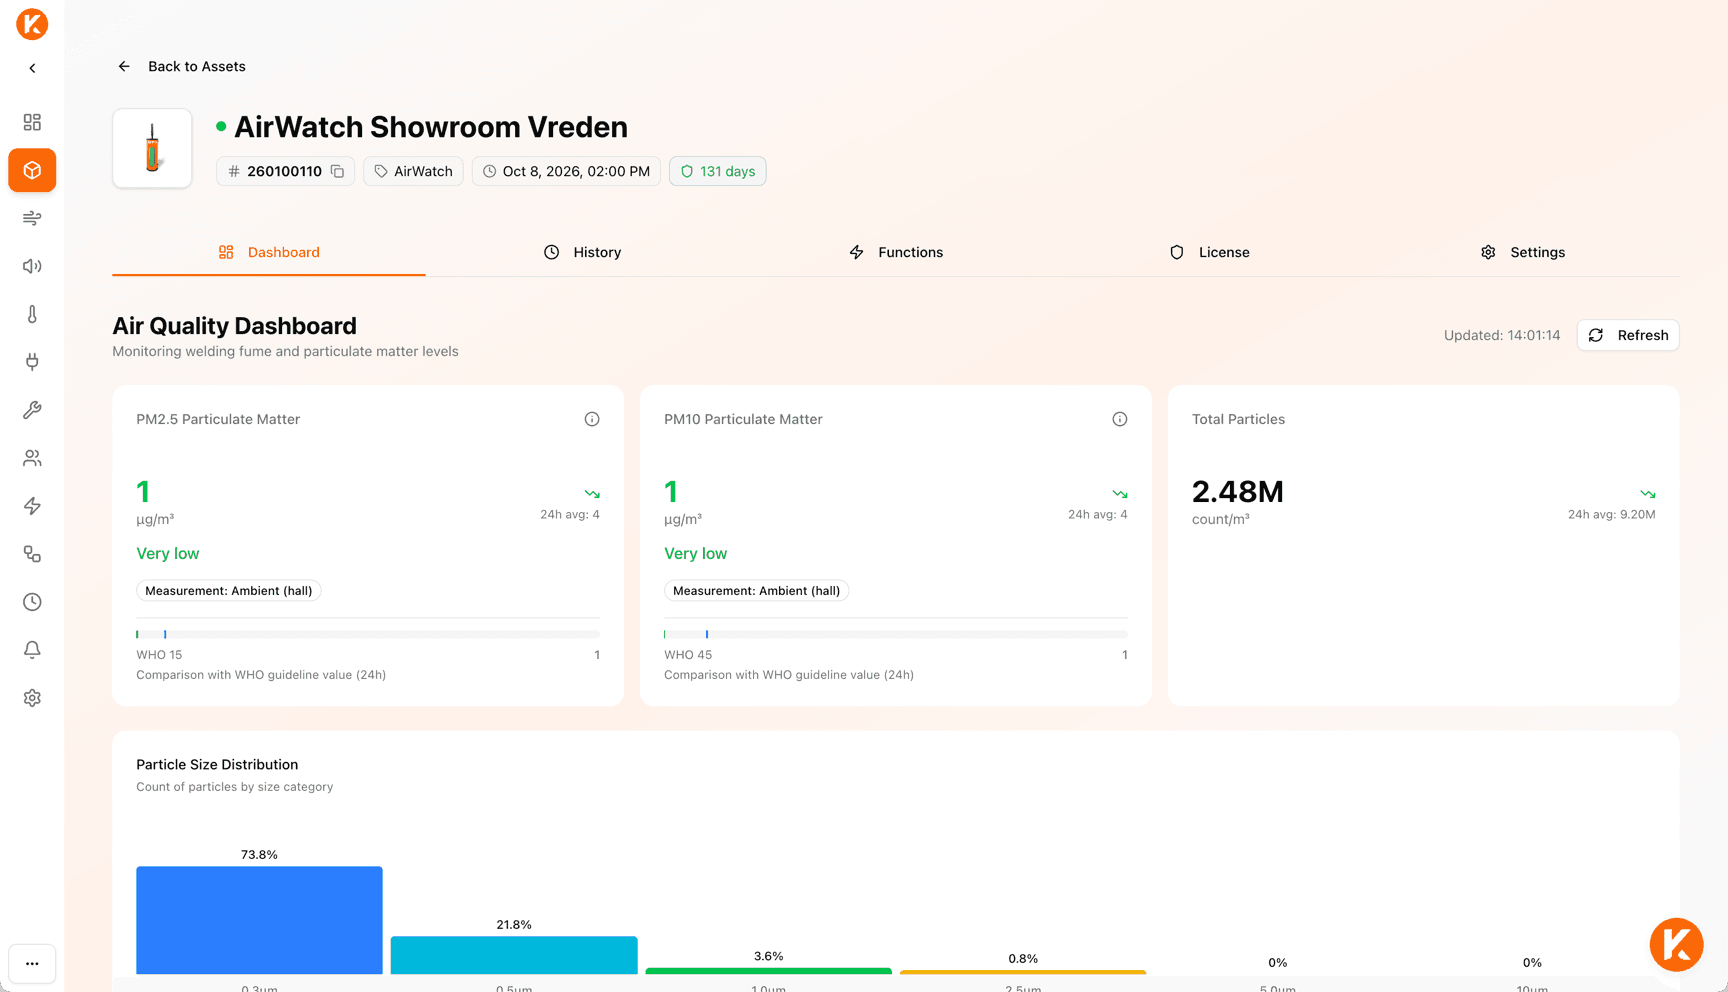The image size is (1728, 992).
Task: Click the PM10 WHO comparison bar
Action: [896, 634]
